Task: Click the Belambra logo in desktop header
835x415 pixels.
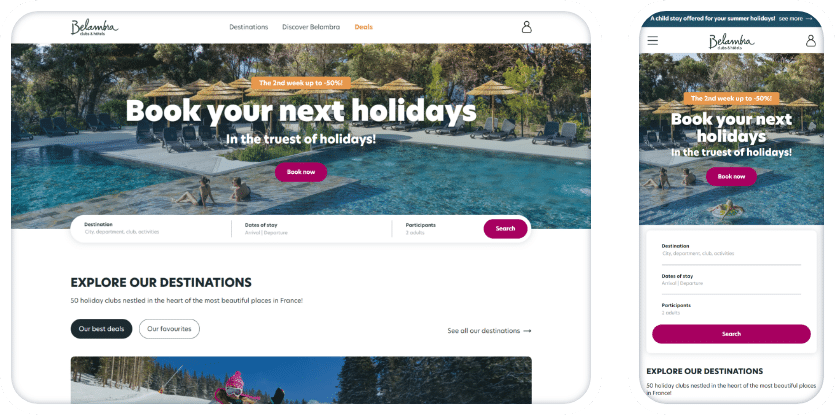Action: (x=94, y=27)
